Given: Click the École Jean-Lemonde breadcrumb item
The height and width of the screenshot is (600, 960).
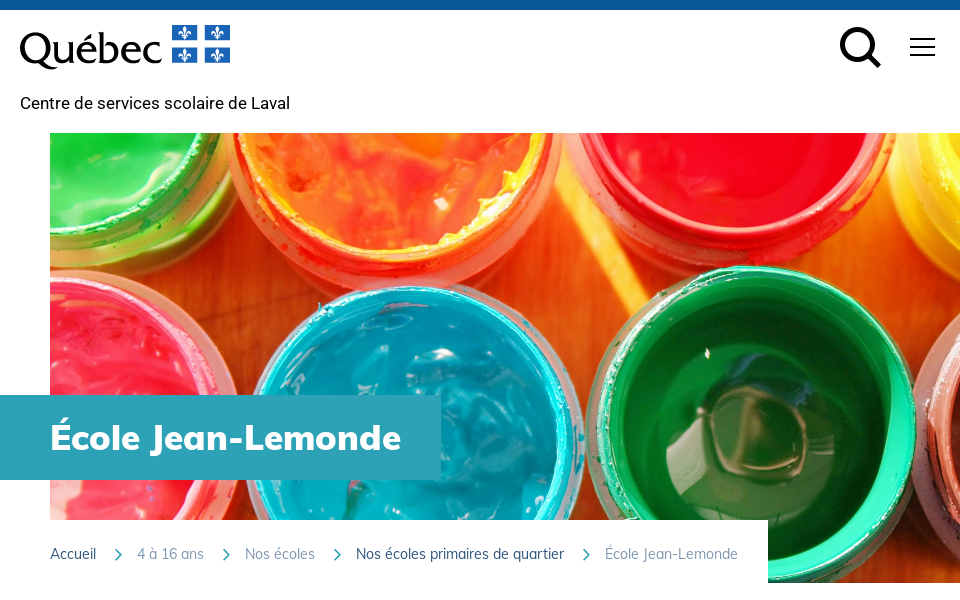Looking at the screenshot, I should (671, 554).
